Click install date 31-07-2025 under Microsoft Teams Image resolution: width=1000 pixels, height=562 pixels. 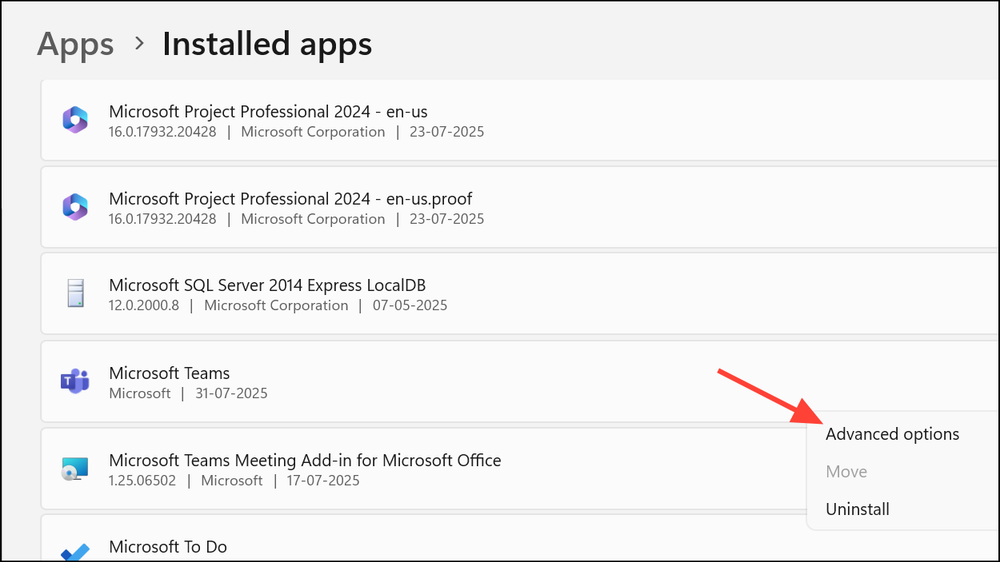[x=231, y=394]
